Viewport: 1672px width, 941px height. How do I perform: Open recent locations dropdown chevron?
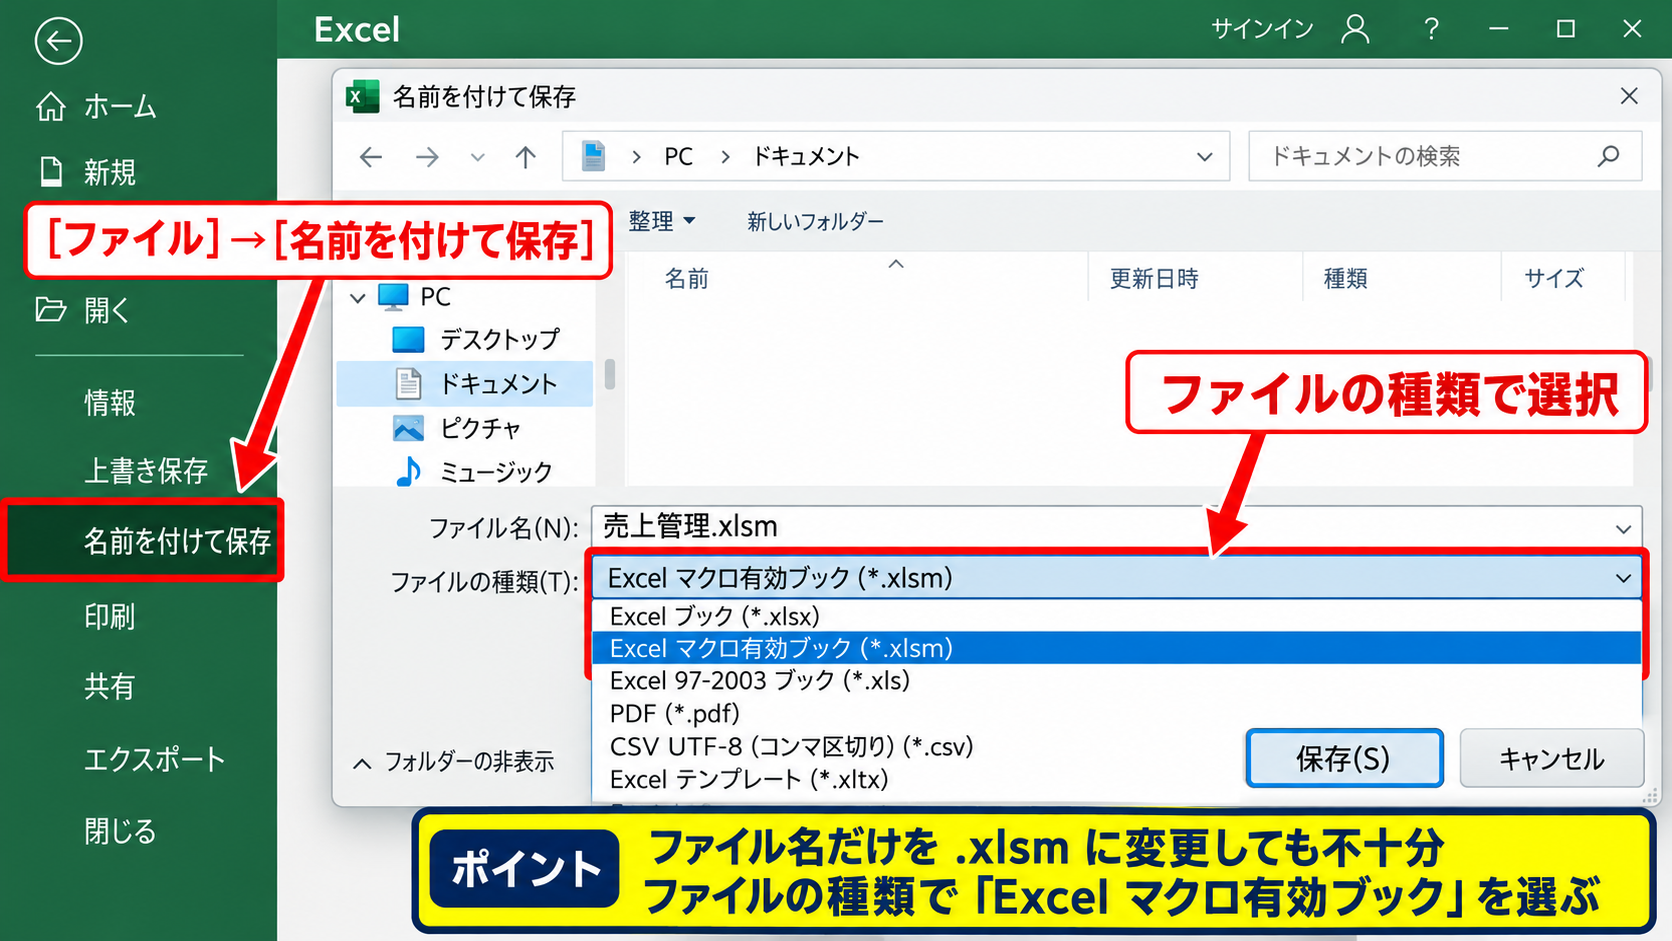pyautogui.click(x=478, y=157)
